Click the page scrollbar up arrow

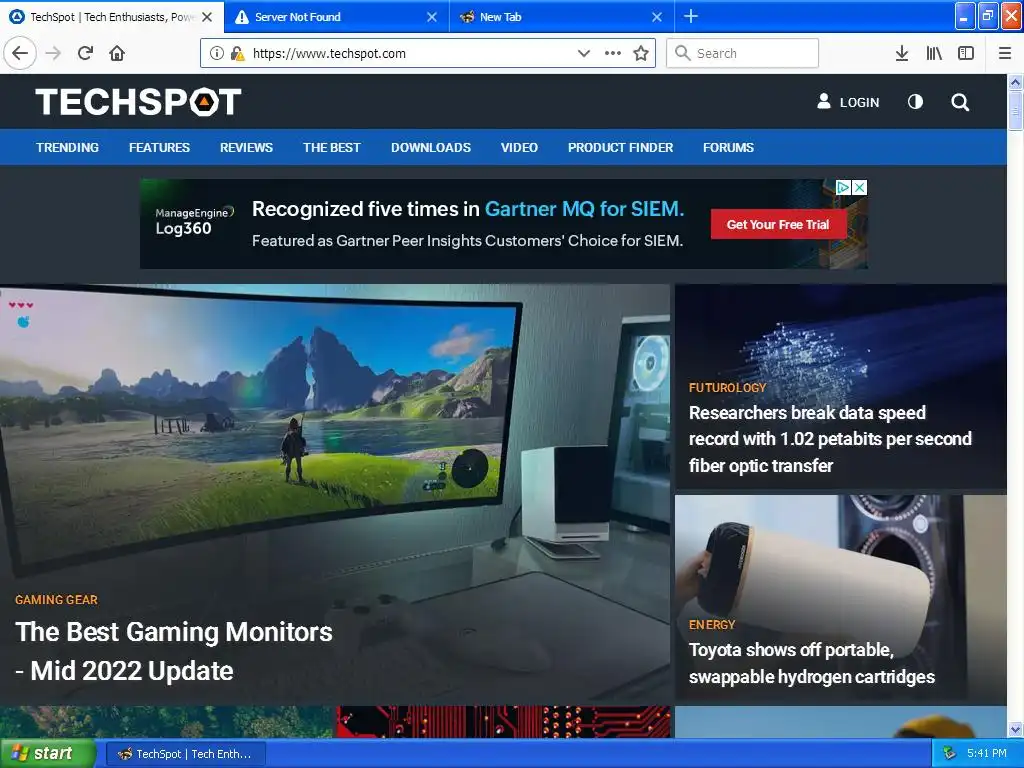1016,82
